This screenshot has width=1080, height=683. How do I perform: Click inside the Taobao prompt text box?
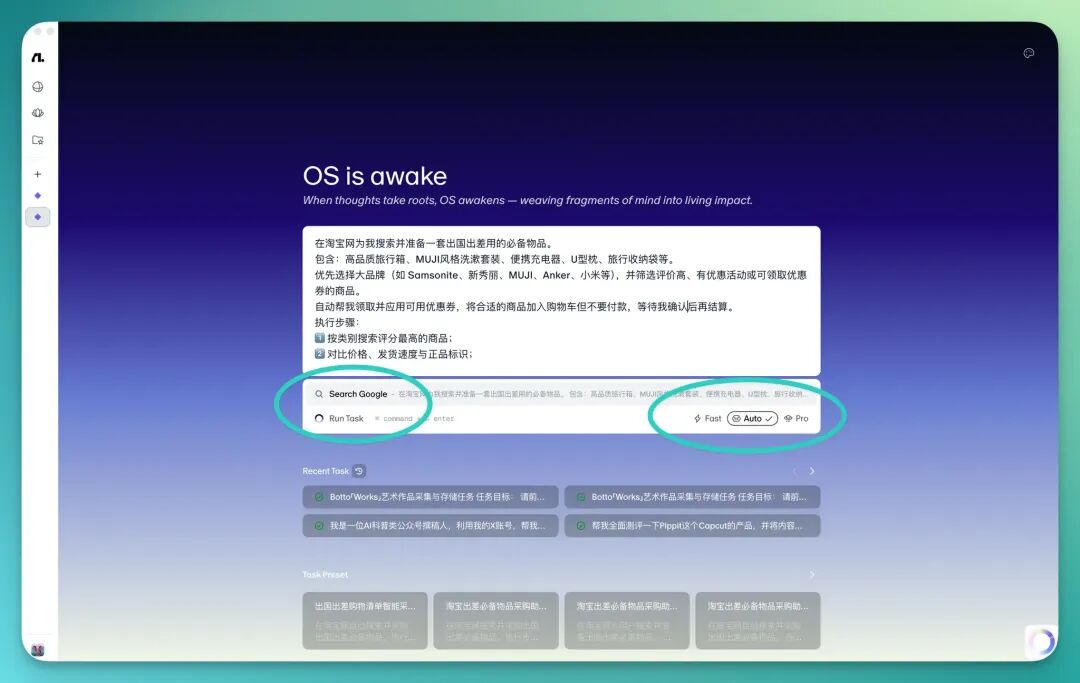(560, 300)
